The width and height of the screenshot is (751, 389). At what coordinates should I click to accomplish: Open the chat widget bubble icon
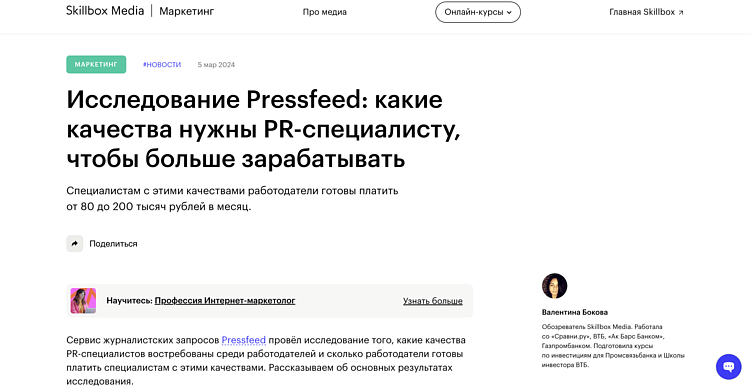point(728,366)
